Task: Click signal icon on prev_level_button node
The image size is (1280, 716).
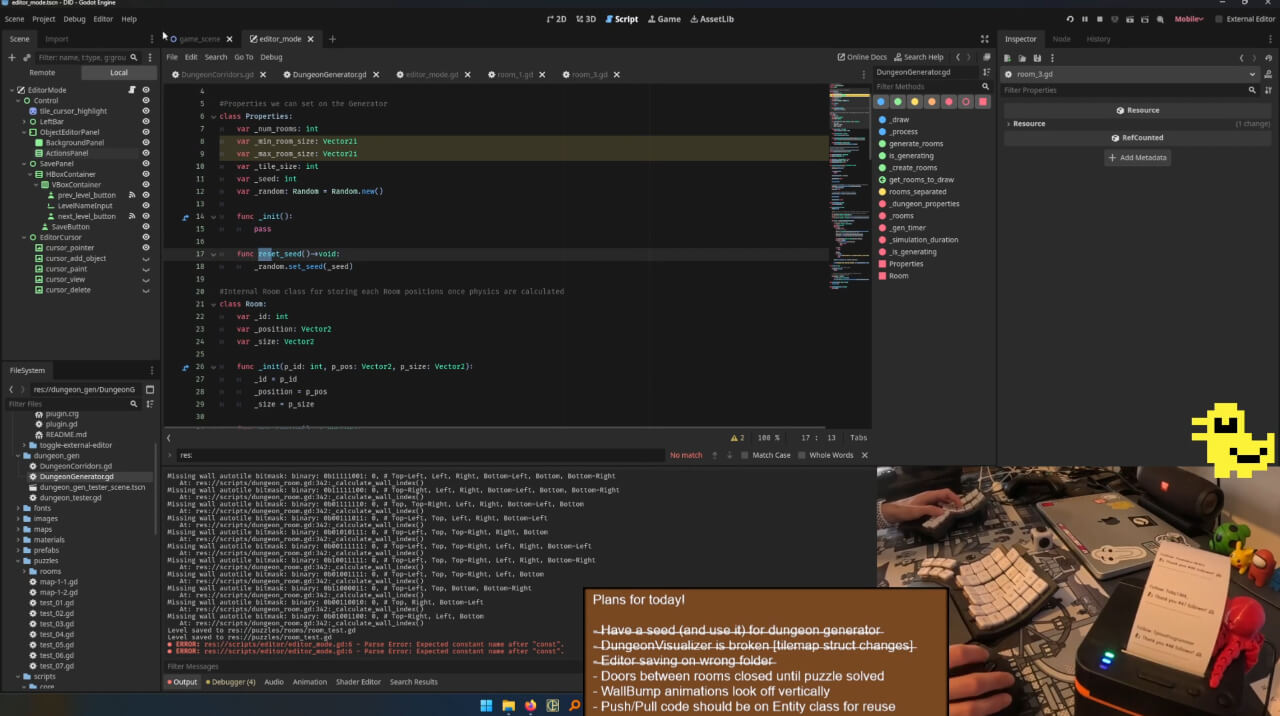Action: pyautogui.click(x=131, y=195)
